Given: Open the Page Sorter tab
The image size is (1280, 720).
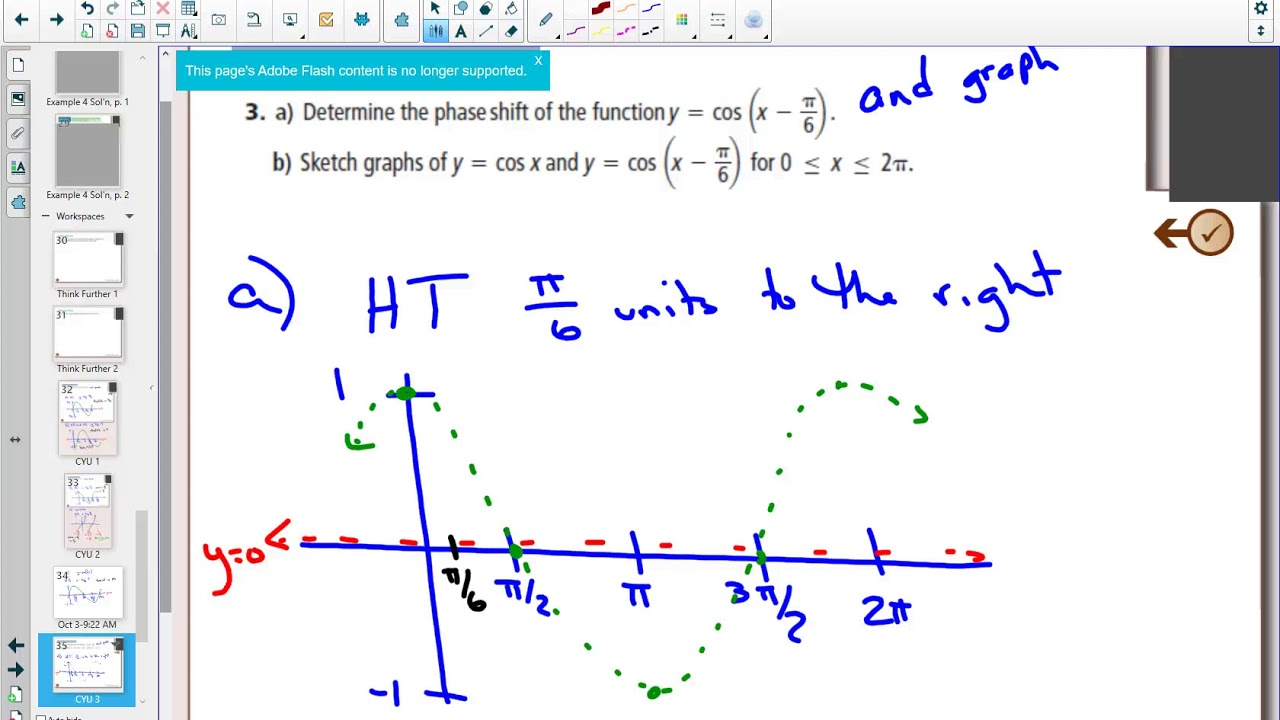Looking at the screenshot, I should coord(18,65).
